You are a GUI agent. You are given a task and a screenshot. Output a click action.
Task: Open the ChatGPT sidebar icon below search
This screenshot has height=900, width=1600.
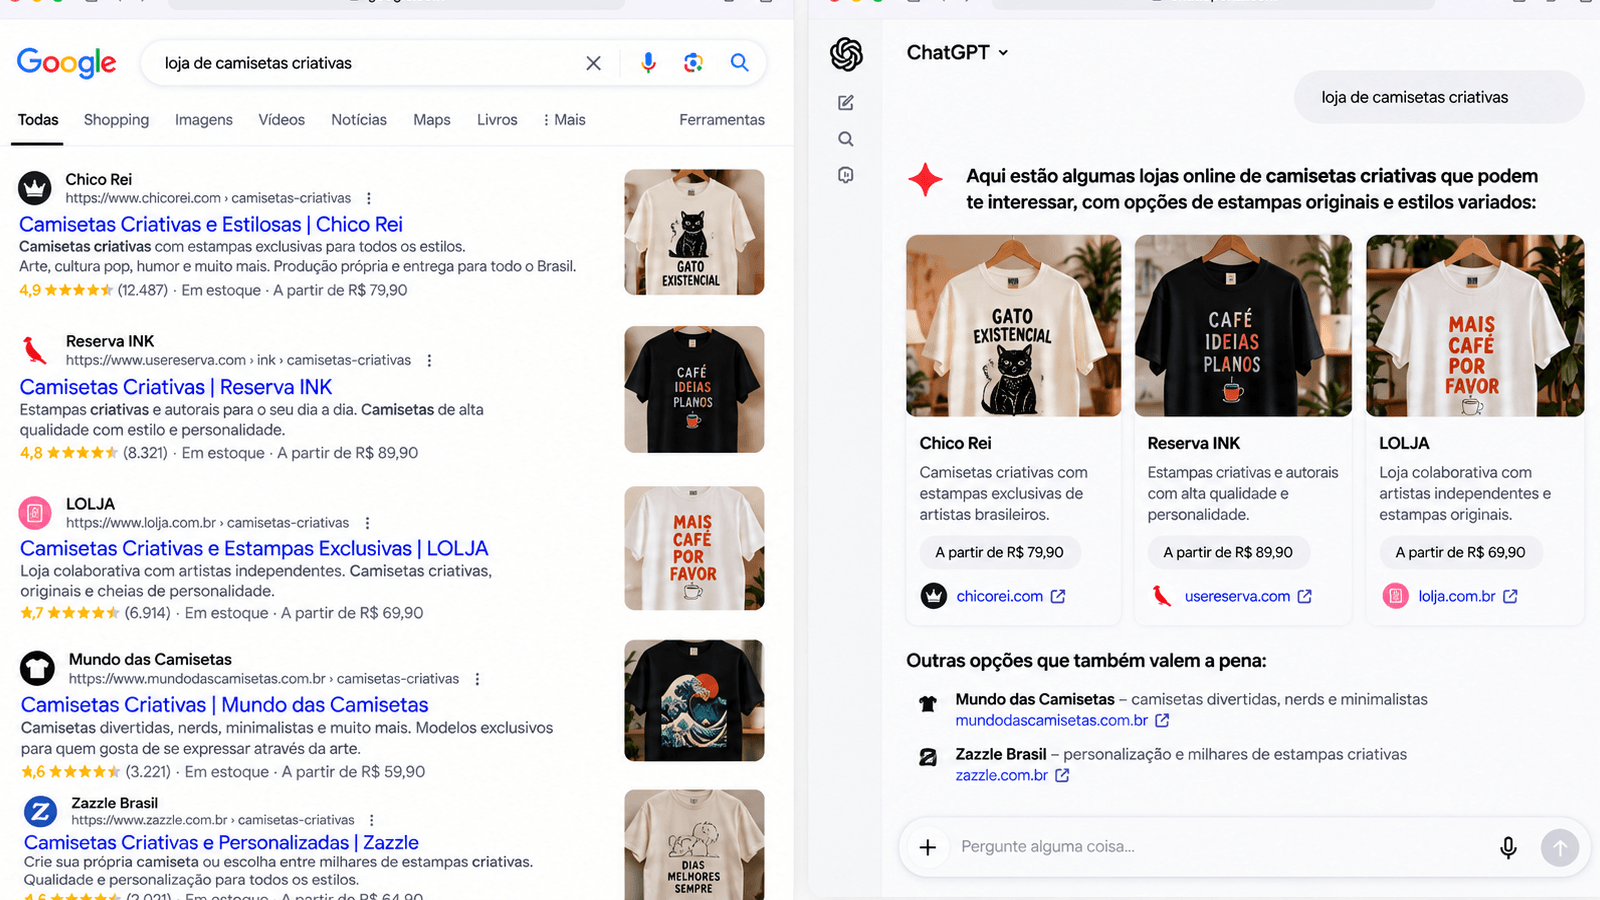[x=846, y=175]
